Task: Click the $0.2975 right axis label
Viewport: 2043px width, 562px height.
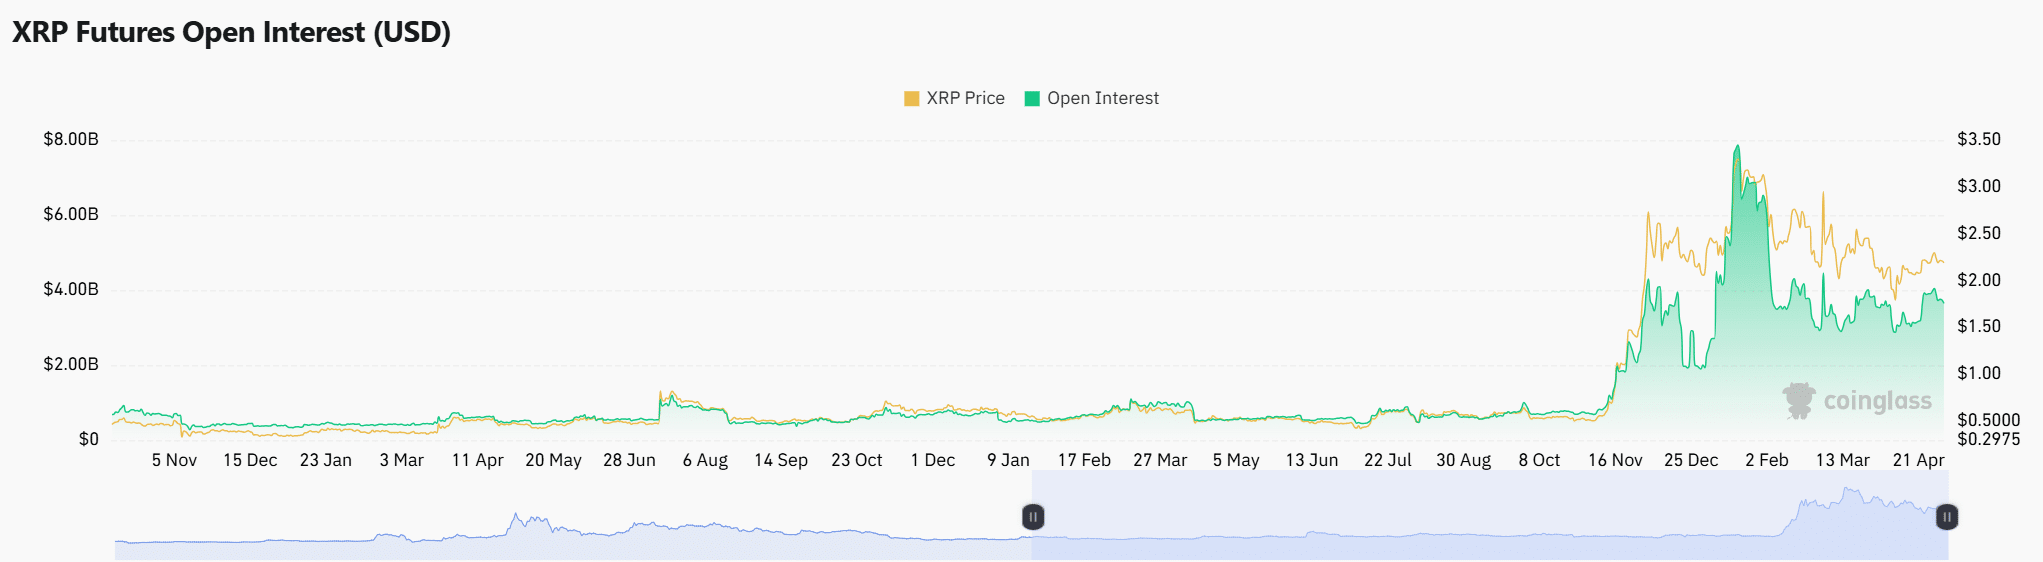Action: 1988,439
